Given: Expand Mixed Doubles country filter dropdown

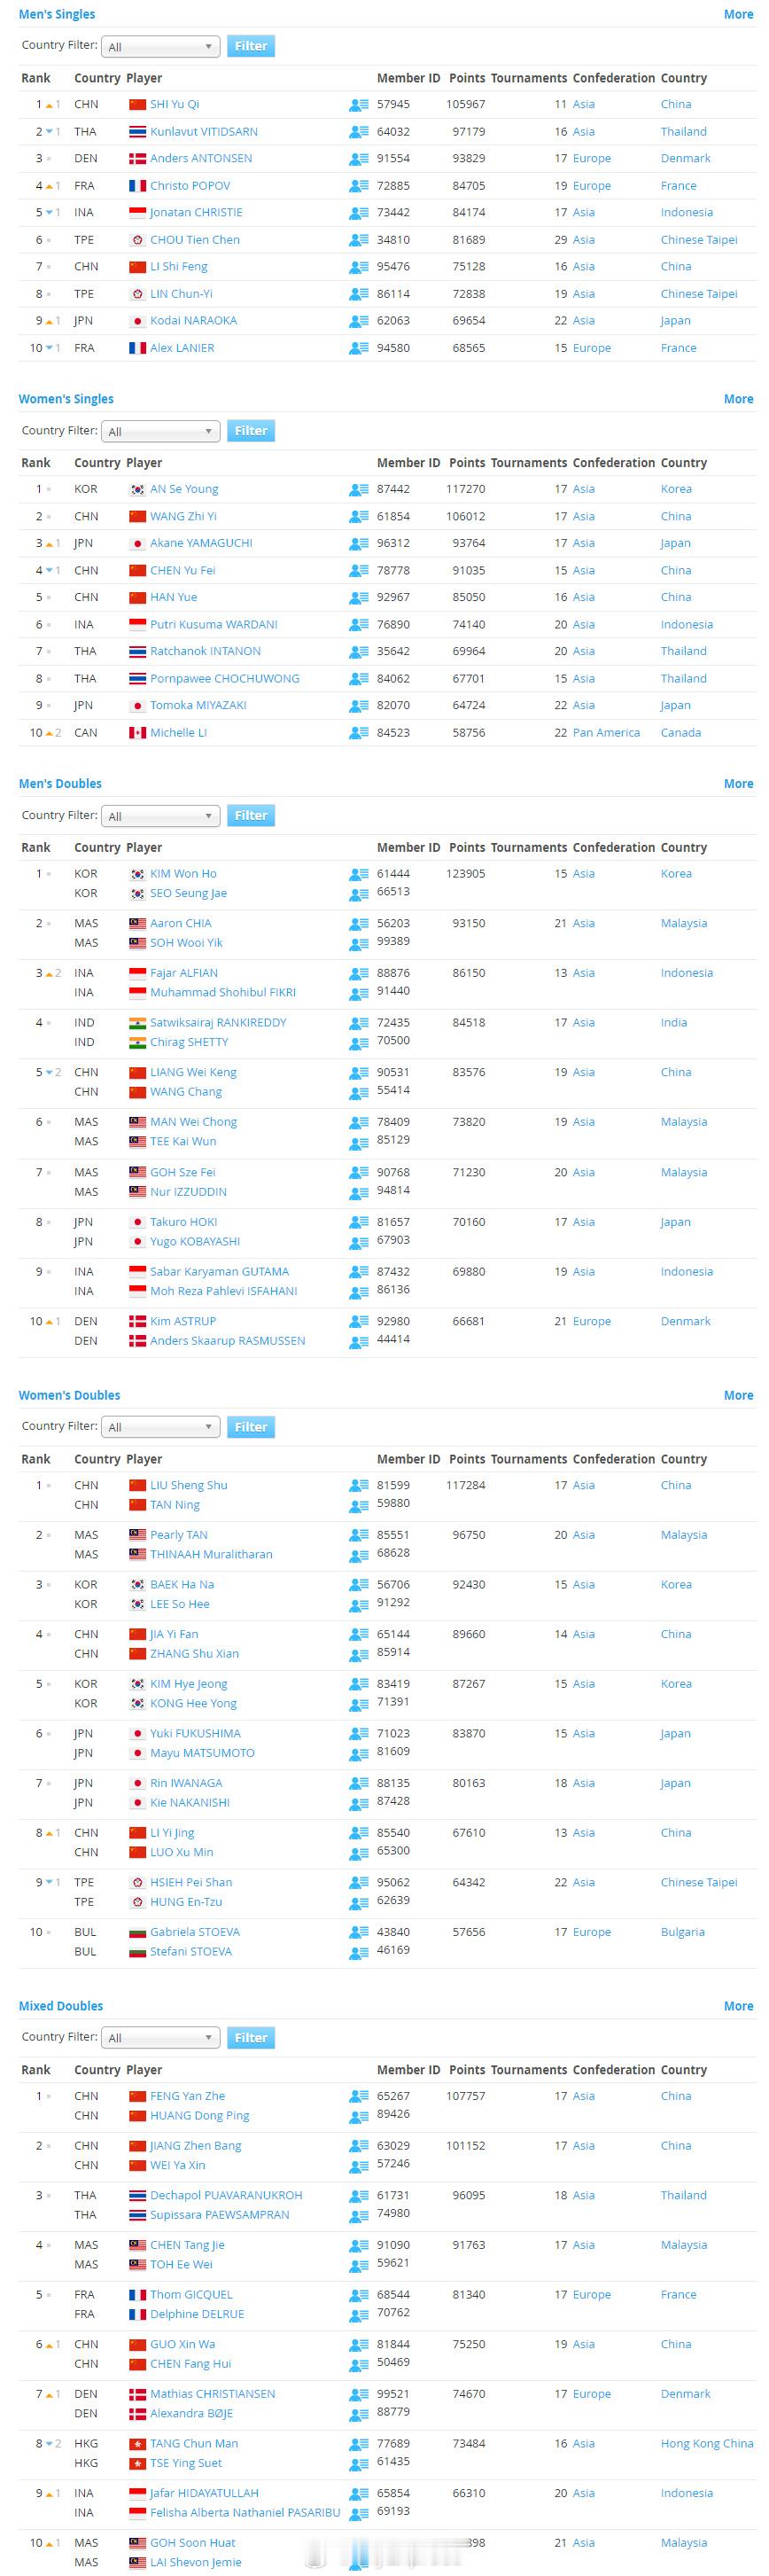Looking at the screenshot, I should coord(160,2038).
